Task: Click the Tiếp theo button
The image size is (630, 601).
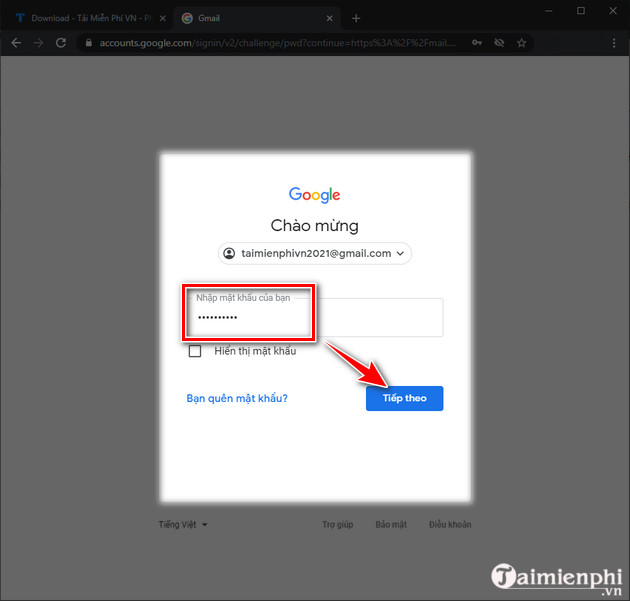Action: tap(405, 398)
